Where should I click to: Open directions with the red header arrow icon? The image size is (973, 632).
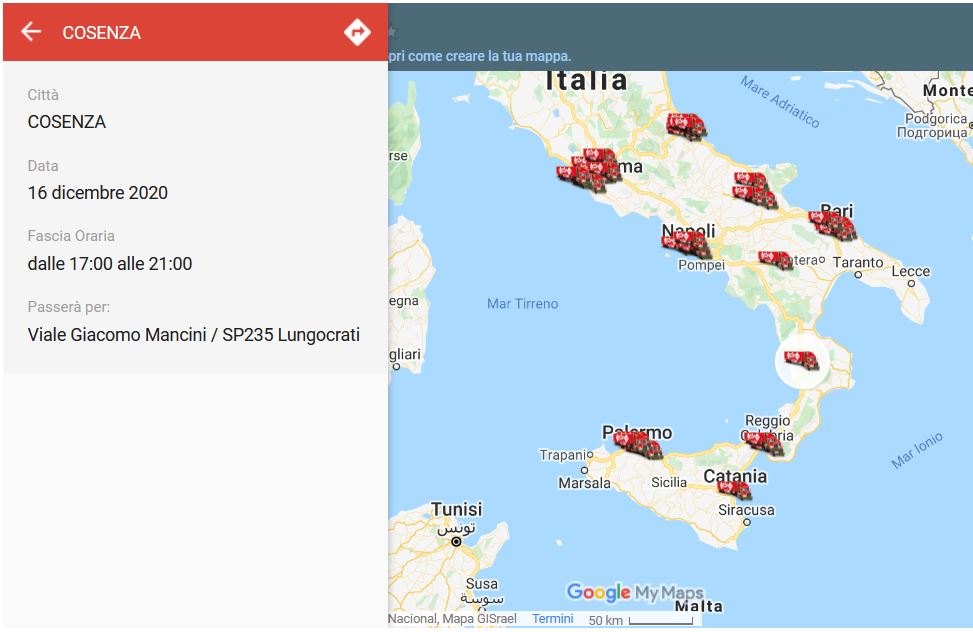pyautogui.click(x=357, y=32)
